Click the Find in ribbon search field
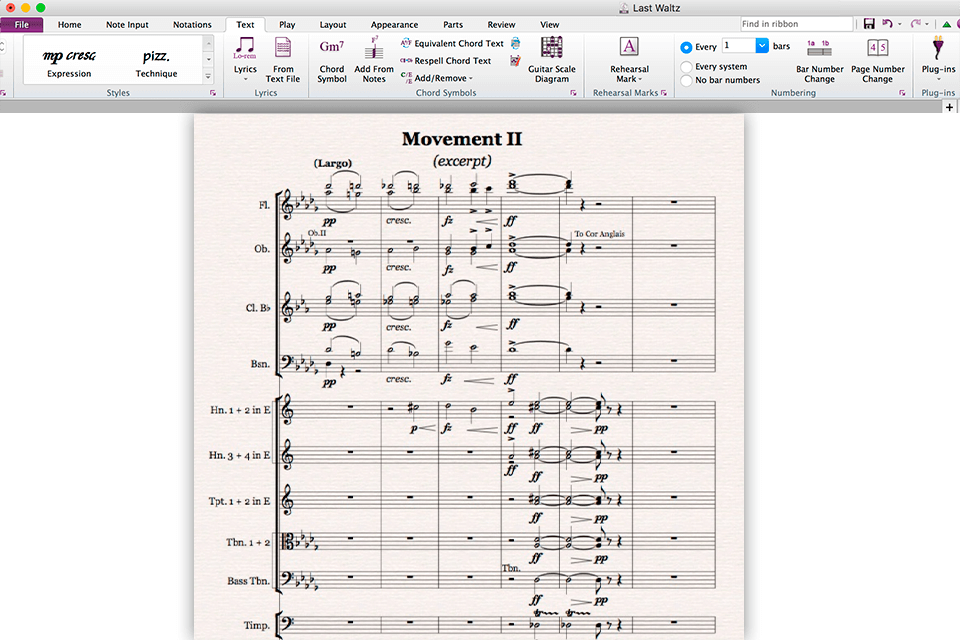Viewport: 960px width, 640px height. [796, 23]
